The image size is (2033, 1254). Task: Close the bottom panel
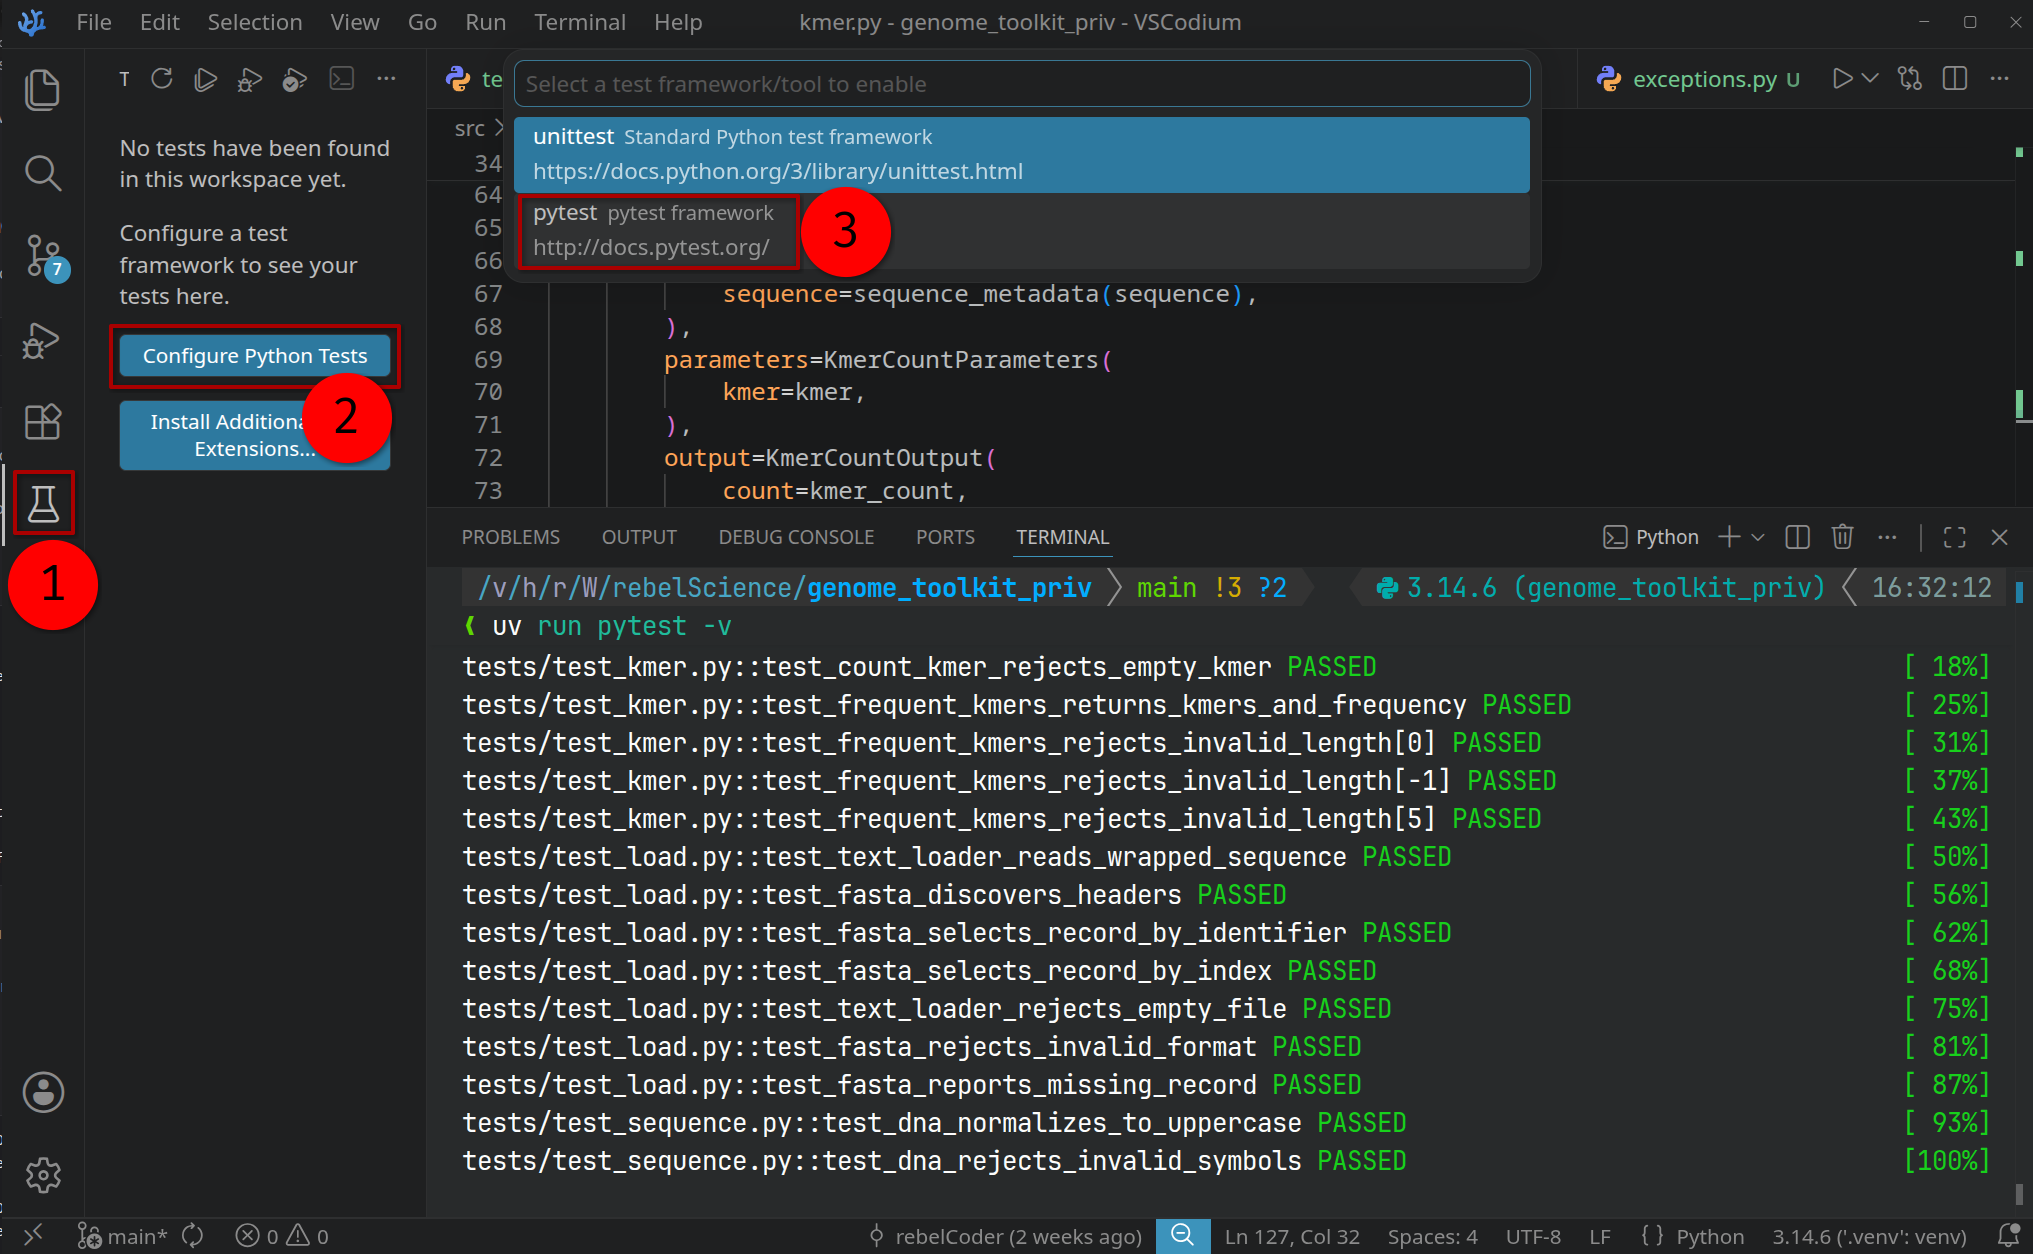coord(1999,537)
